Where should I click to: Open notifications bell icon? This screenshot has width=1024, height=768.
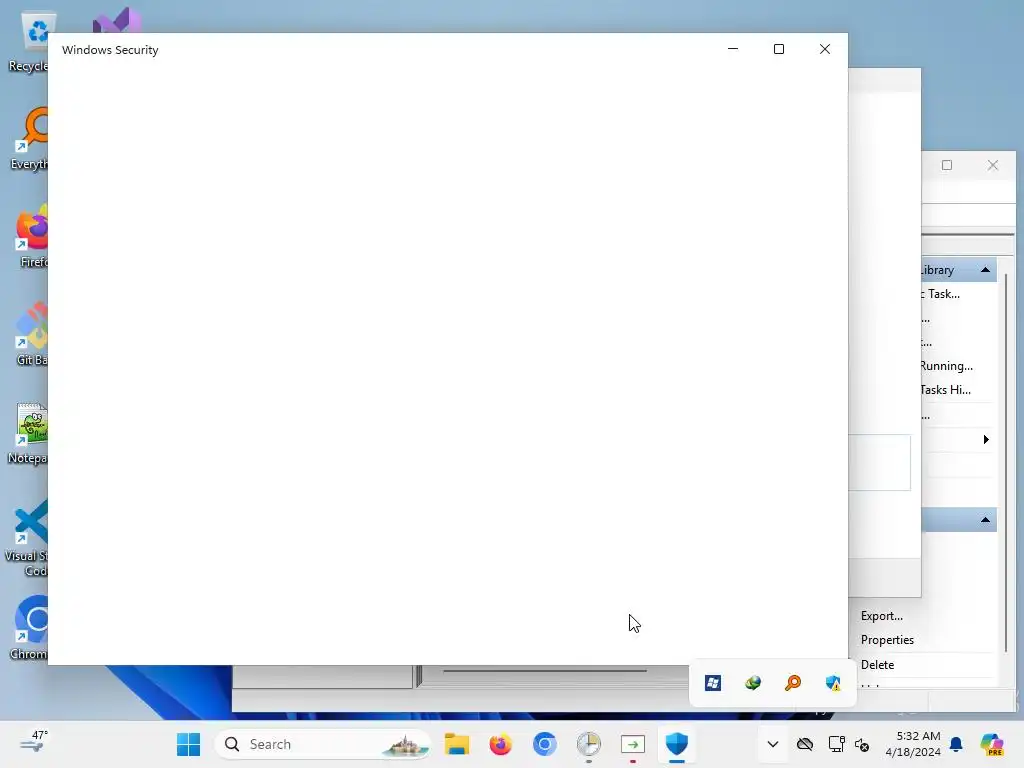point(956,744)
